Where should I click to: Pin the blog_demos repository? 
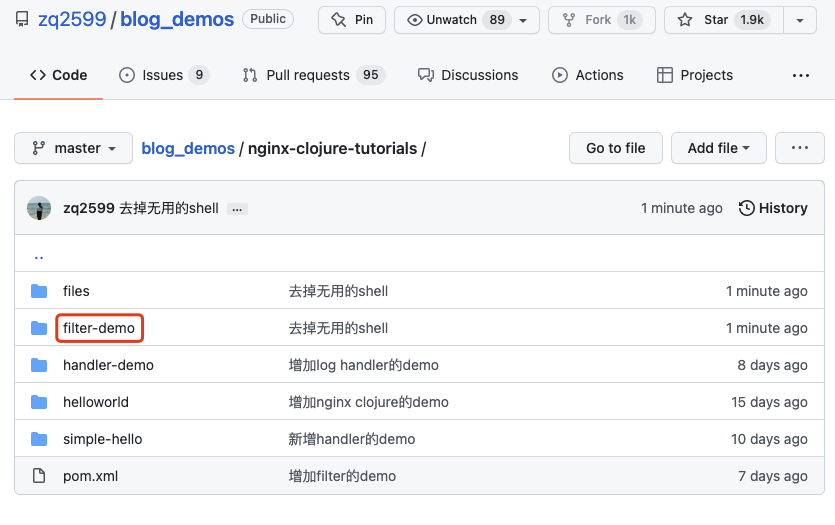pyautogui.click(x=351, y=20)
